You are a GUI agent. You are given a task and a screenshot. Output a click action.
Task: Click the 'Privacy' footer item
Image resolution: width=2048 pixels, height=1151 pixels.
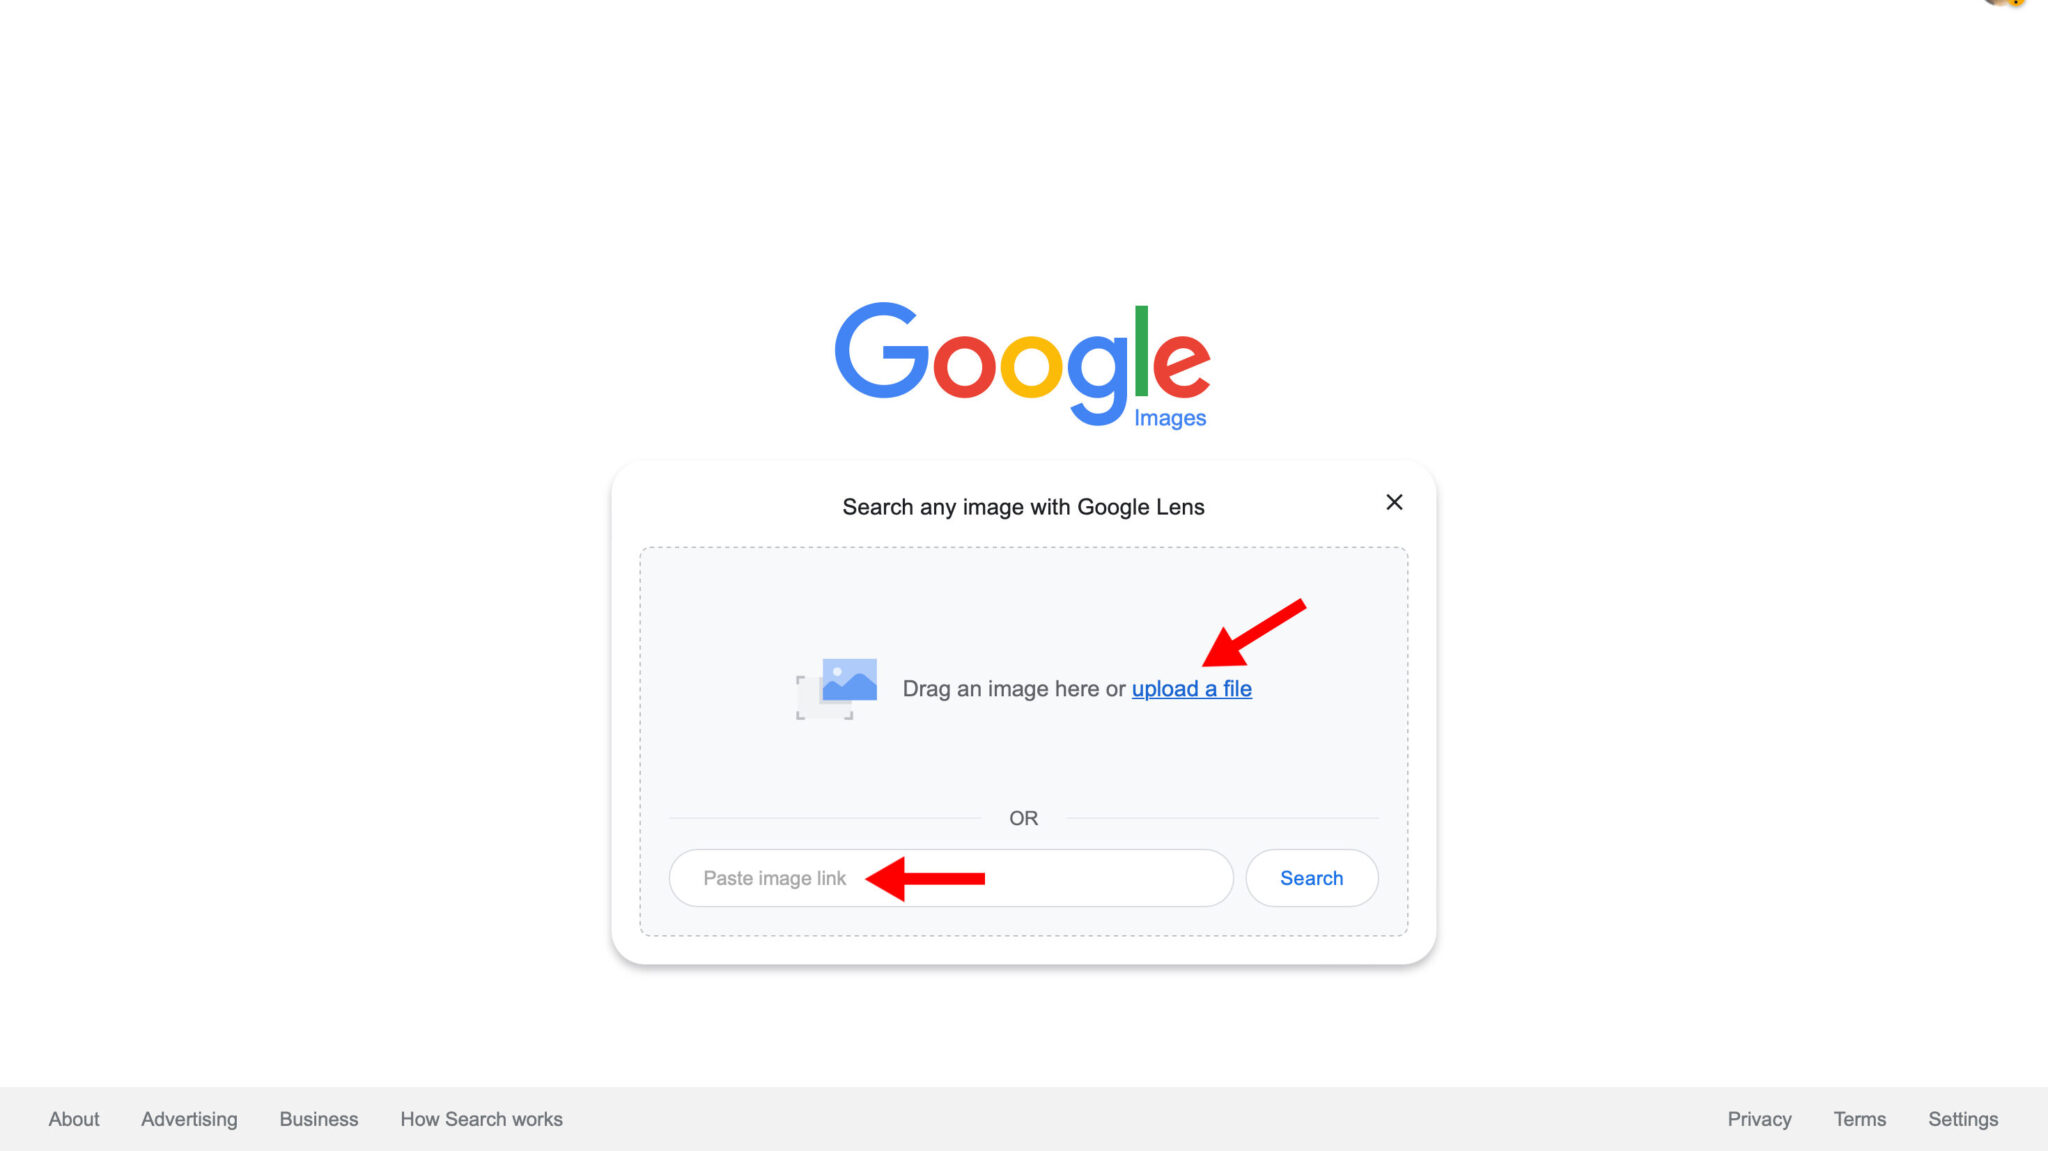1760,1117
